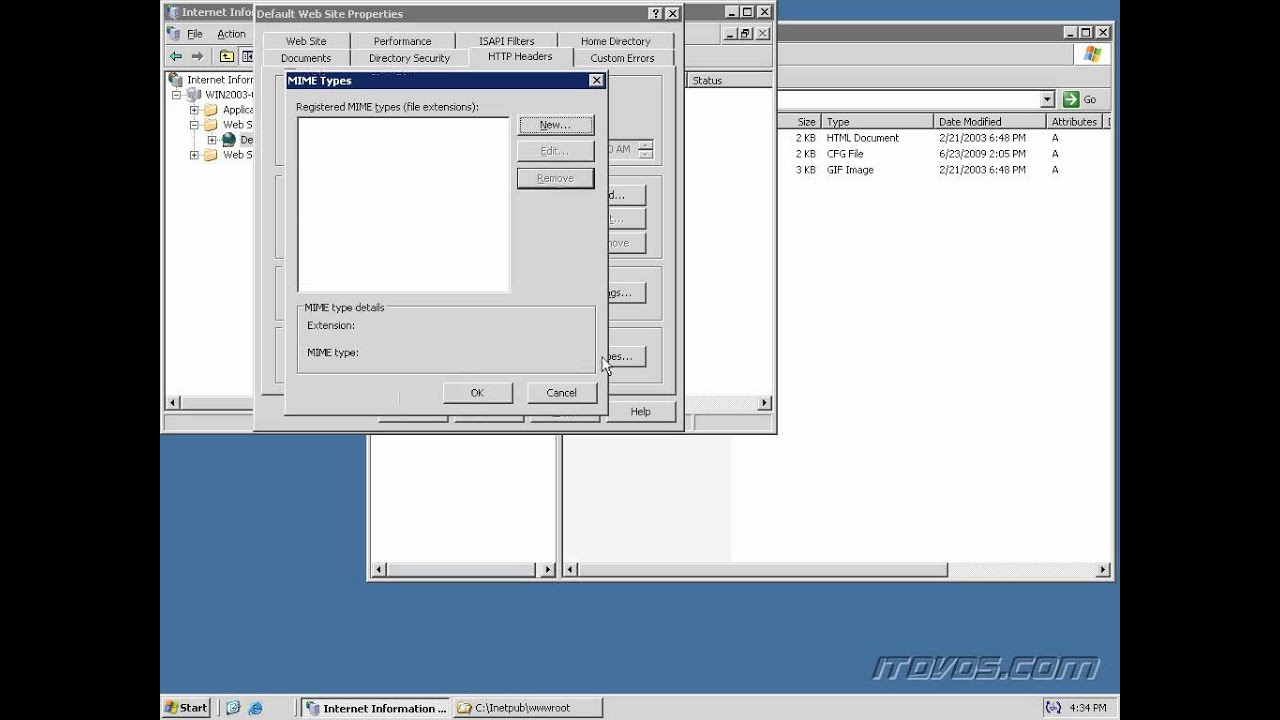This screenshot has height=720, width=1280.
Task: Click Help button in Properties dialog
Action: pyautogui.click(x=640, y=411)
